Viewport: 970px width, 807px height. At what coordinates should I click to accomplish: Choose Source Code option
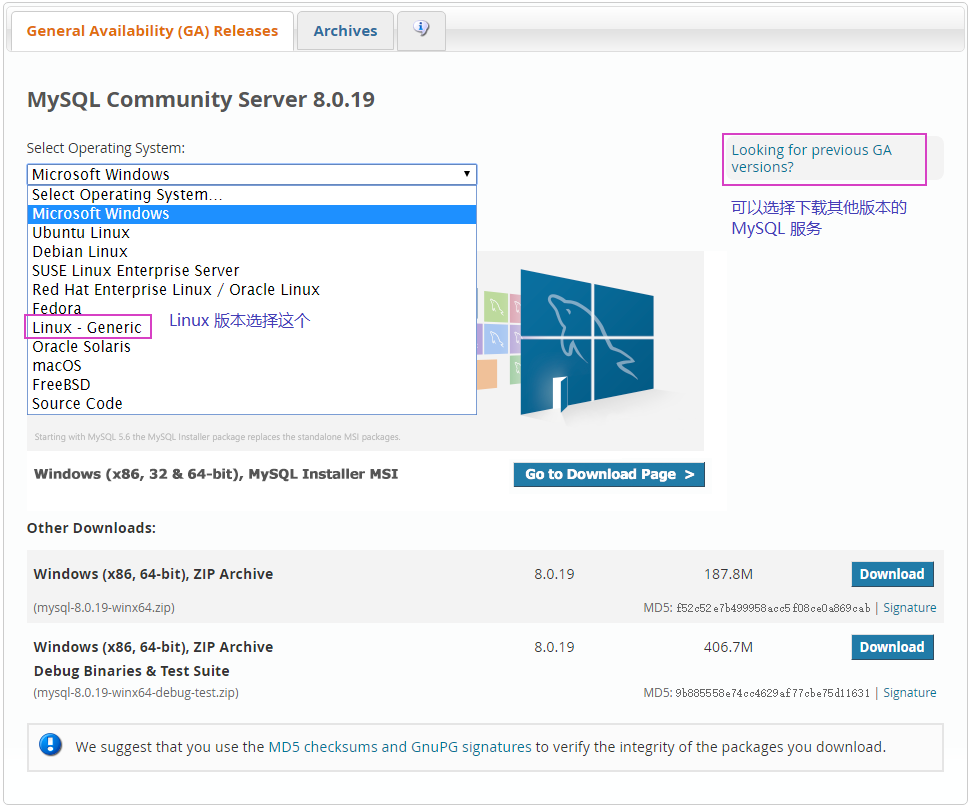[x=252, y=404]
